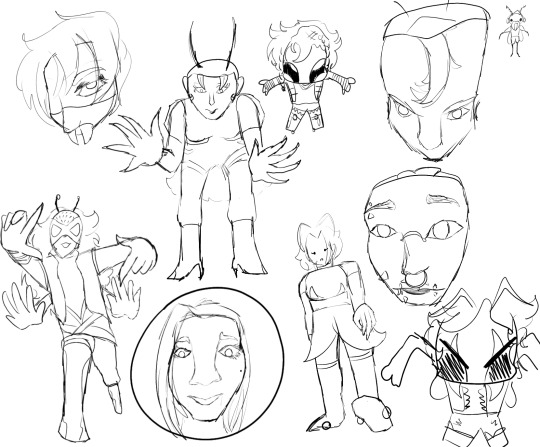Image resolution: width=540 pixels, height=447 pixels.
Task: Click the circled long-haired face portrait
Action: click(208, 364)
